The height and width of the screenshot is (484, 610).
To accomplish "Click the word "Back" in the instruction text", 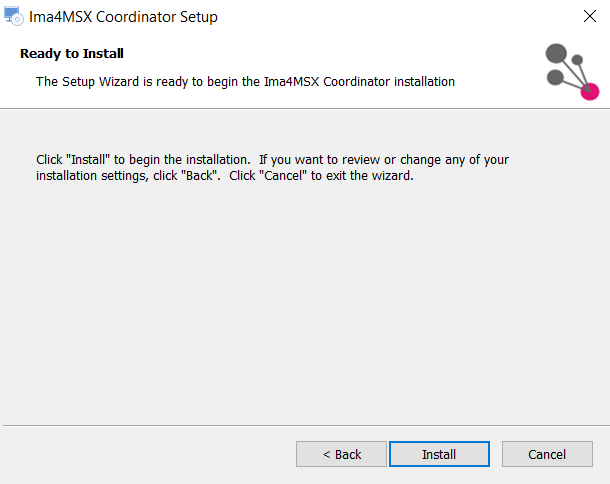I will coord(199,176).
